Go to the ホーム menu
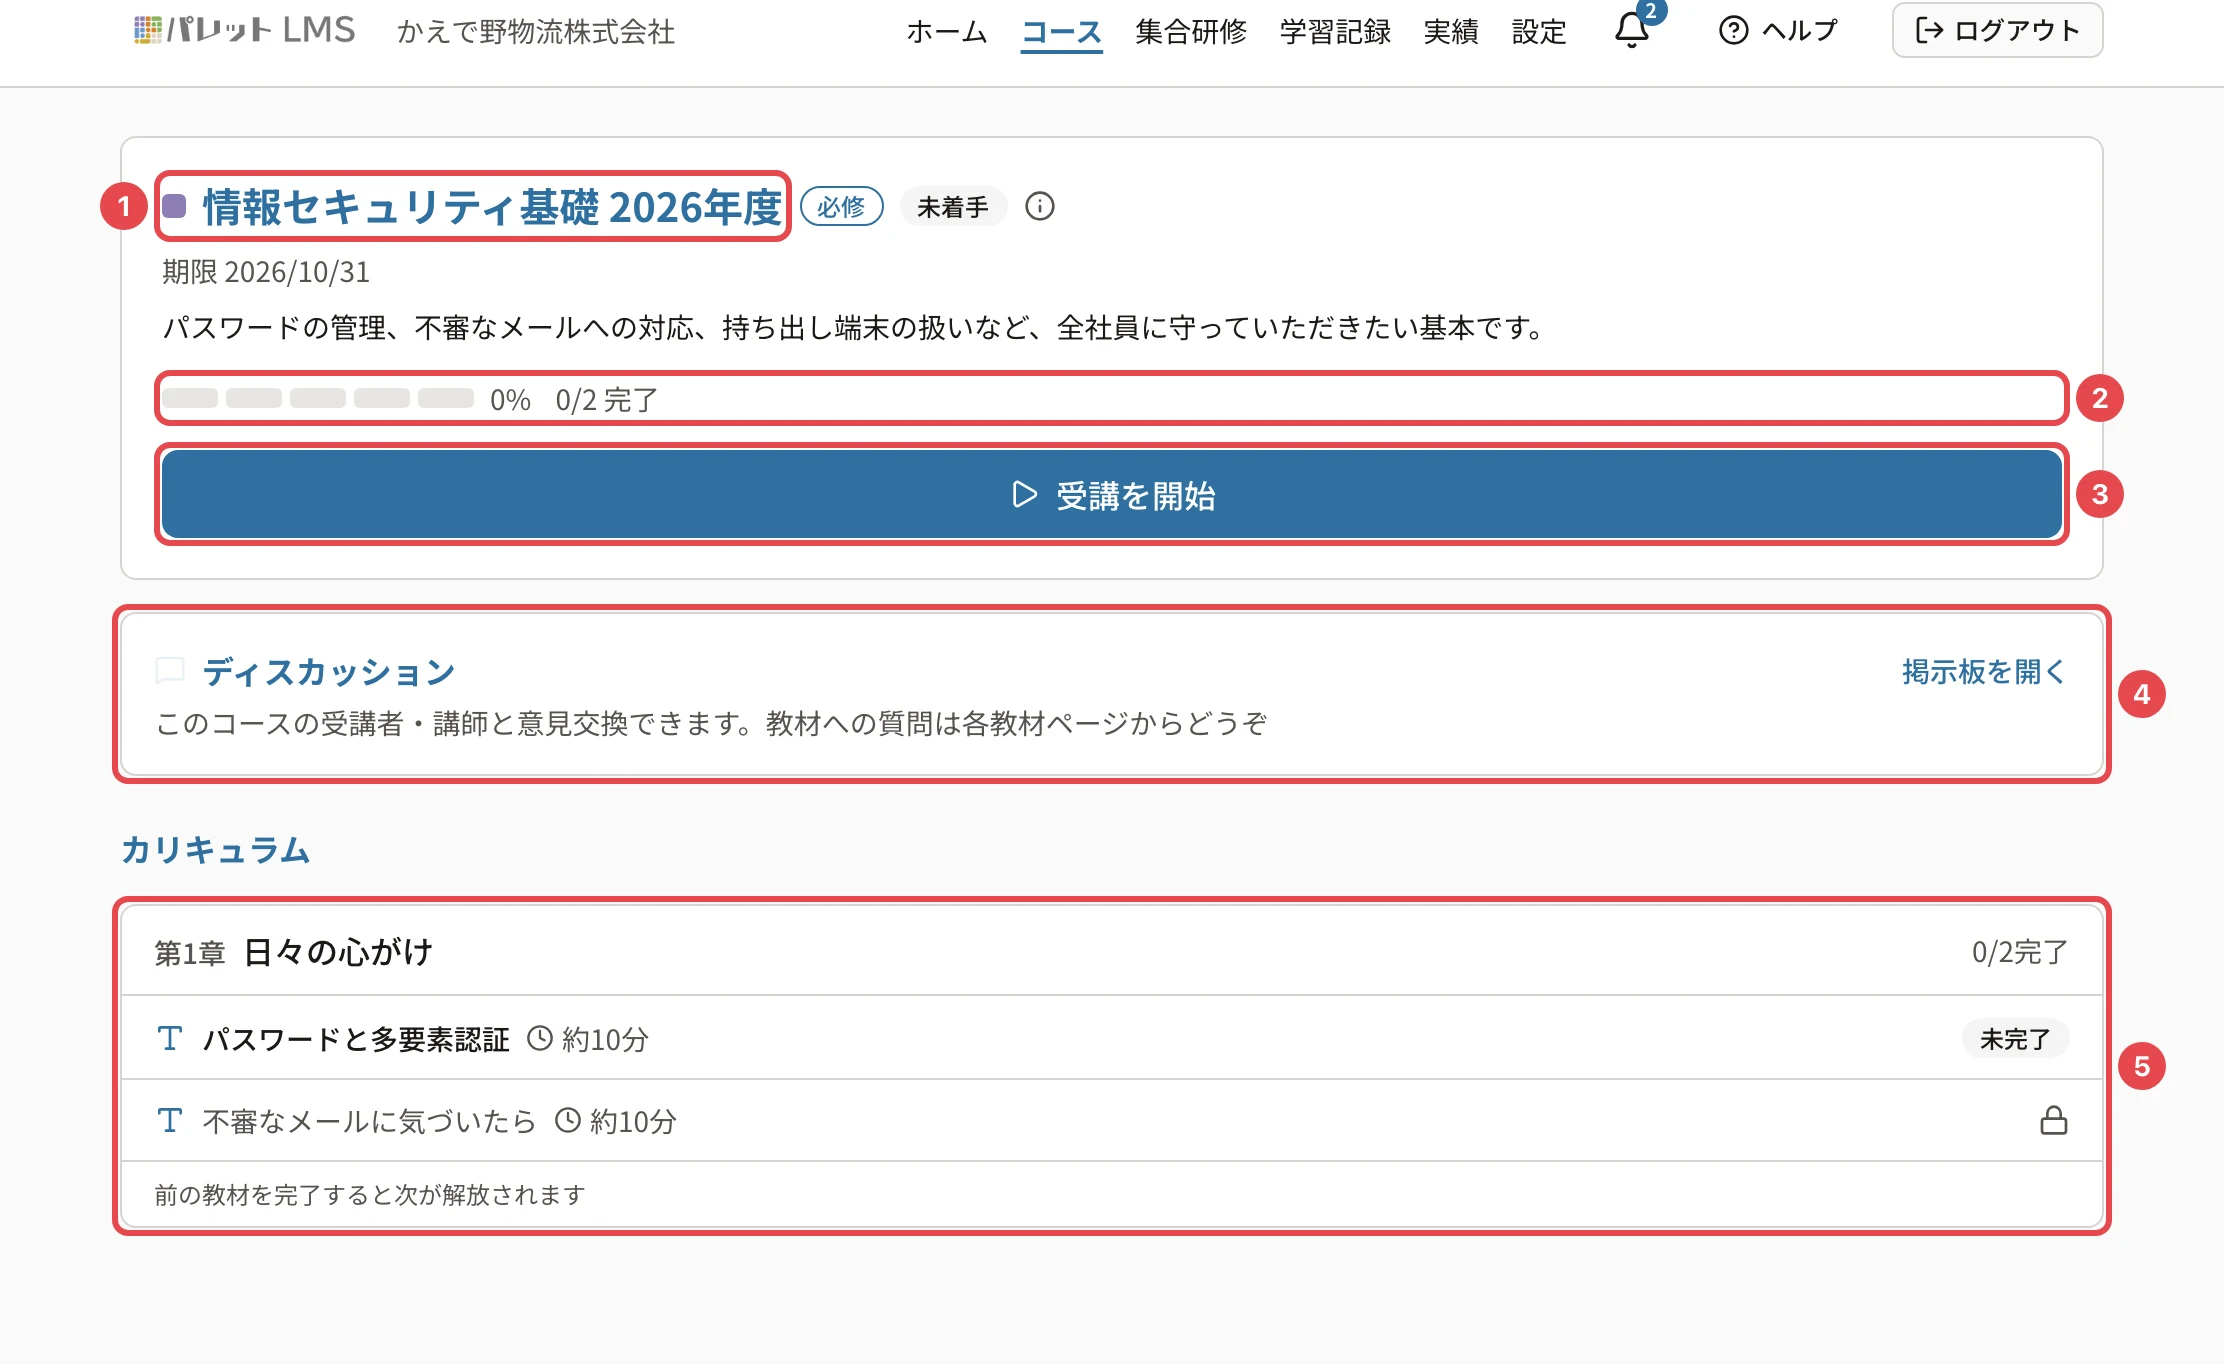The height and width of the screenshot is (1364, 2224). [x=946, y=32]
